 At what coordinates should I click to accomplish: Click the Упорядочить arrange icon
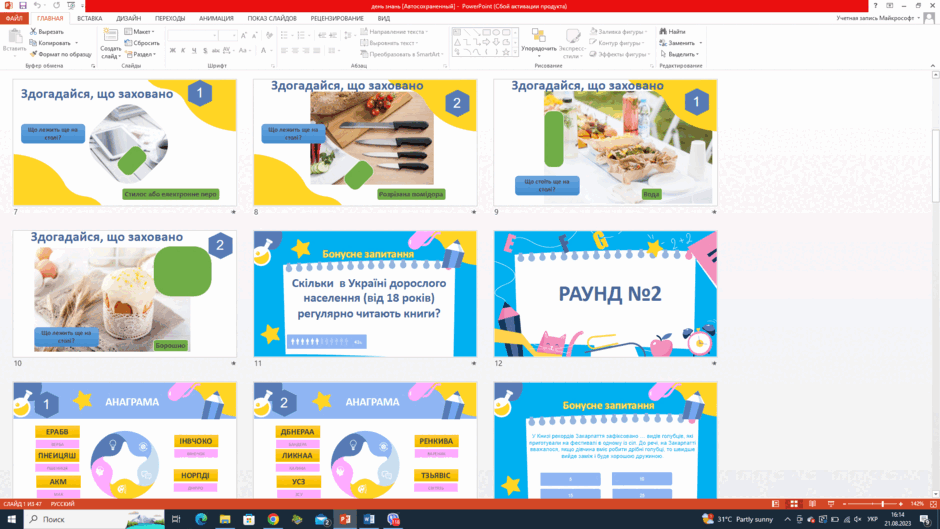tap(538, 36)
